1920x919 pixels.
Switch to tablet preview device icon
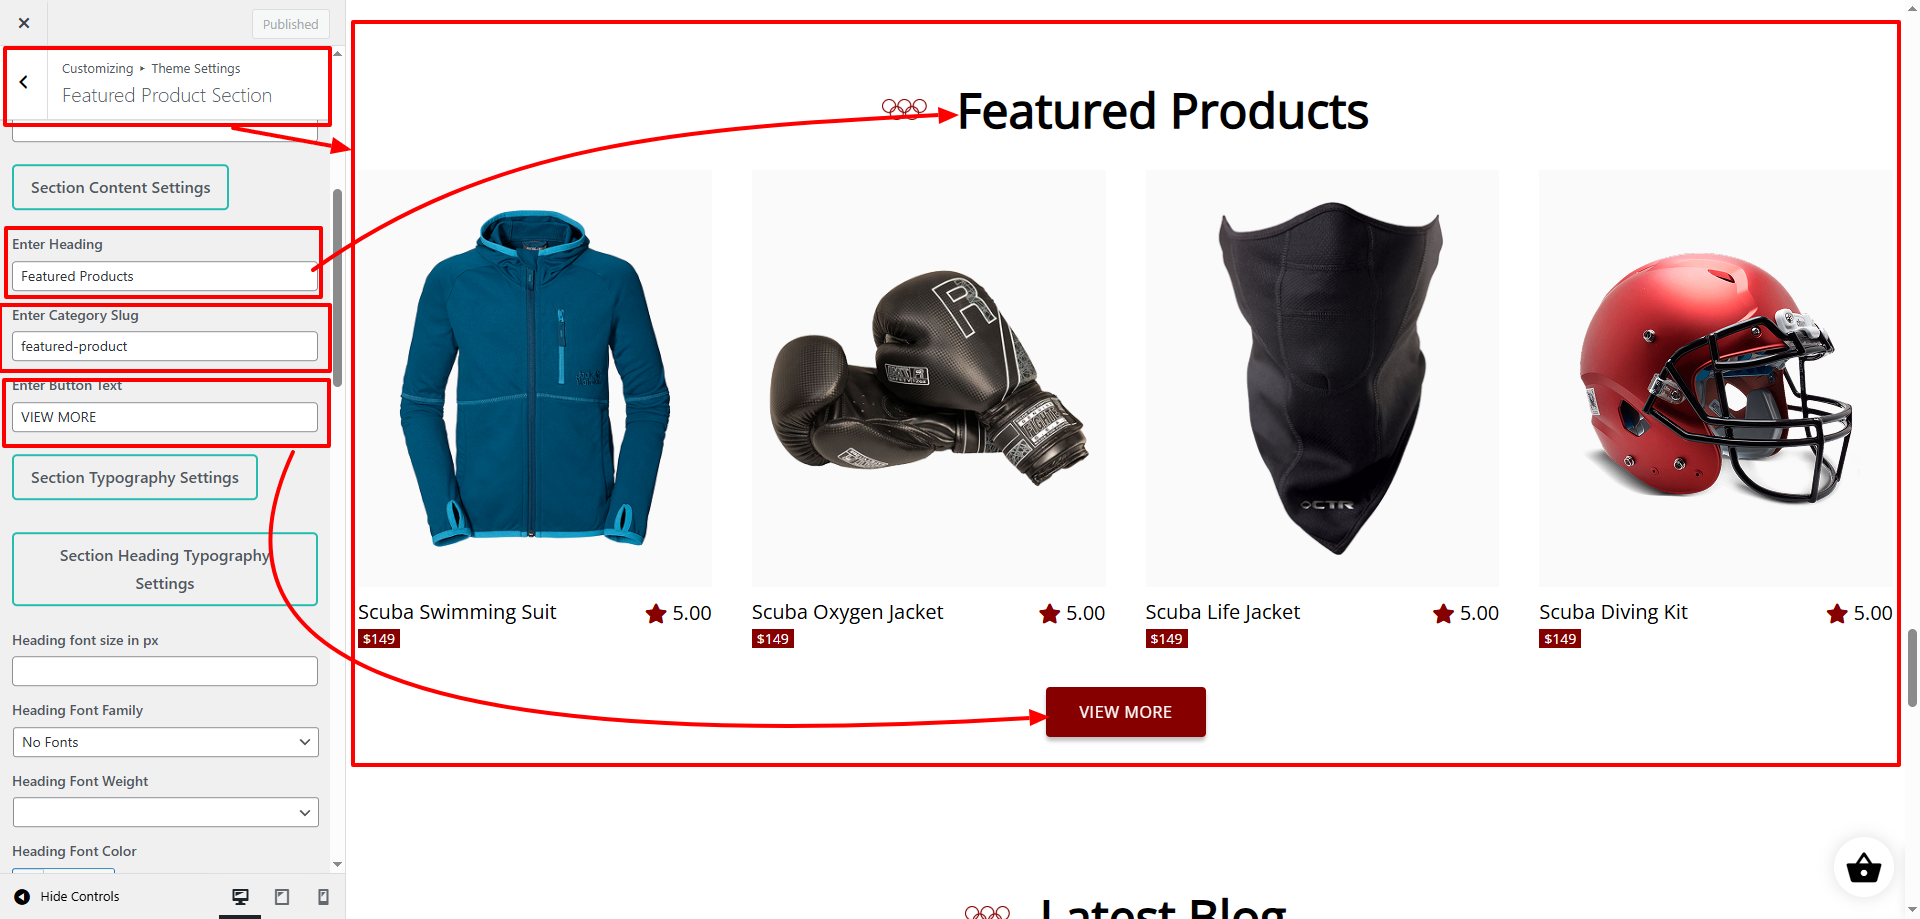coord(282,897)
